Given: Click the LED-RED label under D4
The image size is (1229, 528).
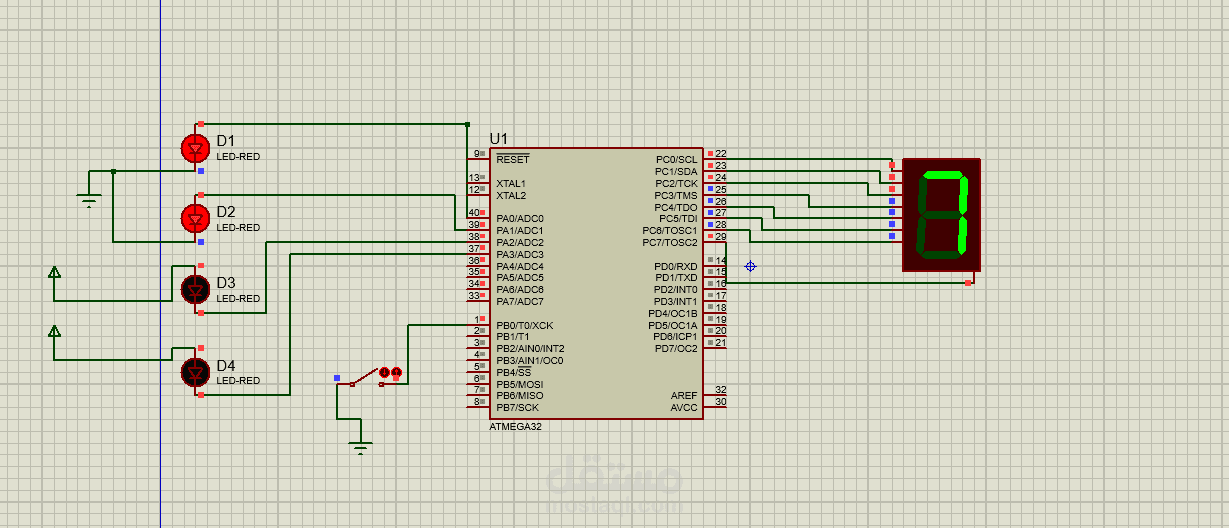Looking at the screenshot, I should [x=238, y=381].
